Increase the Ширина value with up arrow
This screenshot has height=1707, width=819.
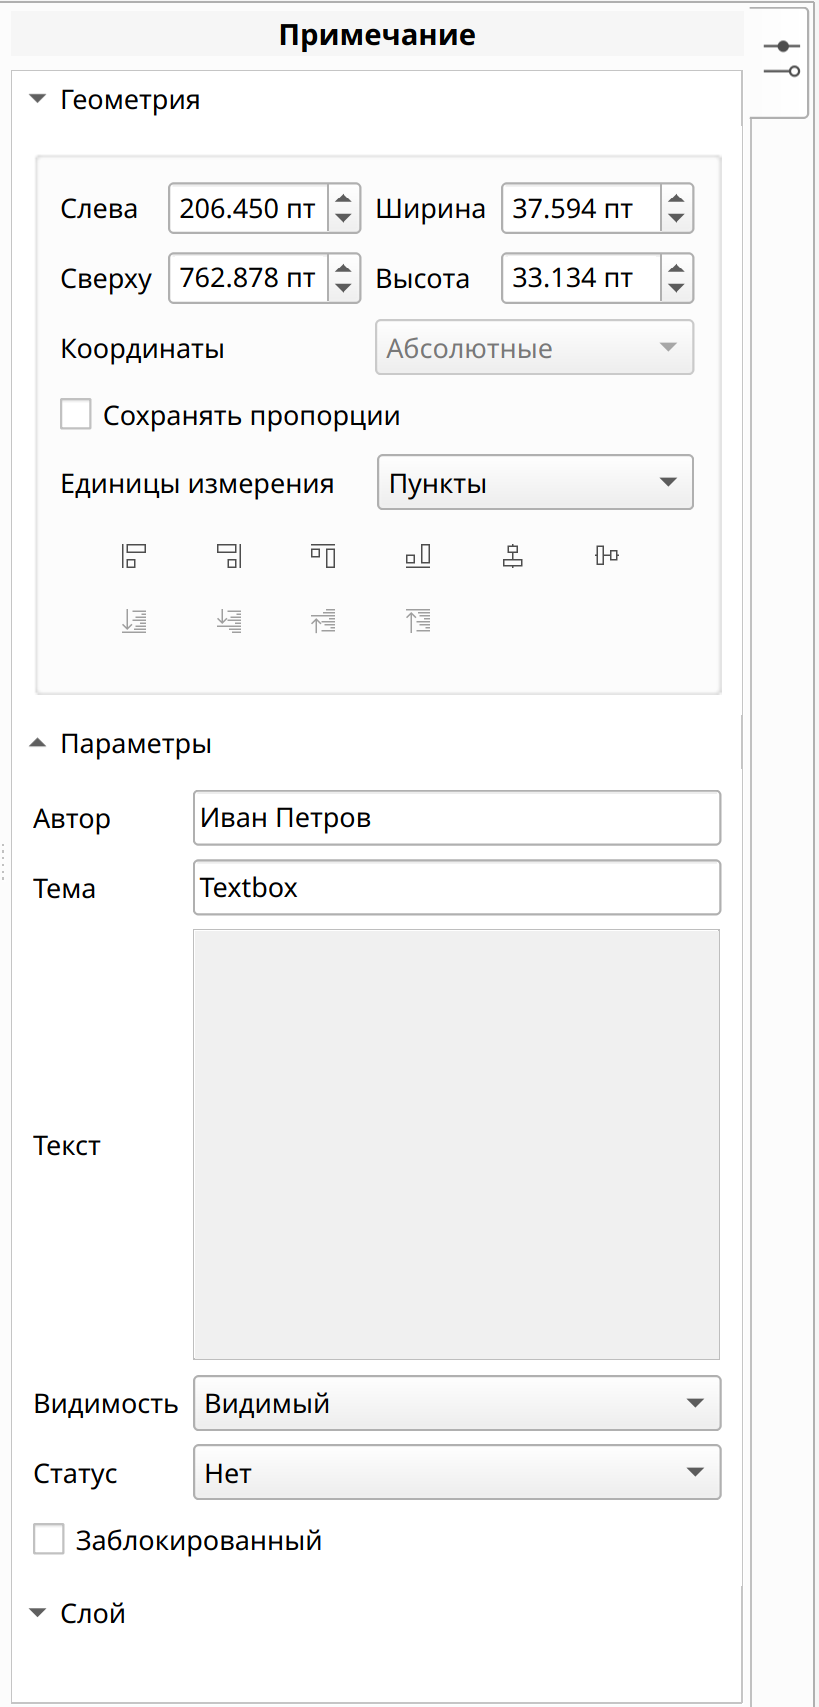[x=677, y=198]
